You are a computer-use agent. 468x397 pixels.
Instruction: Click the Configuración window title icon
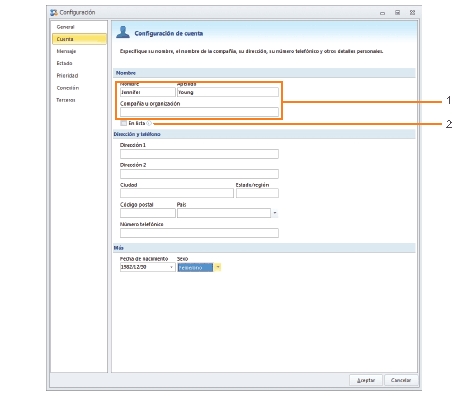click(53, 13)
